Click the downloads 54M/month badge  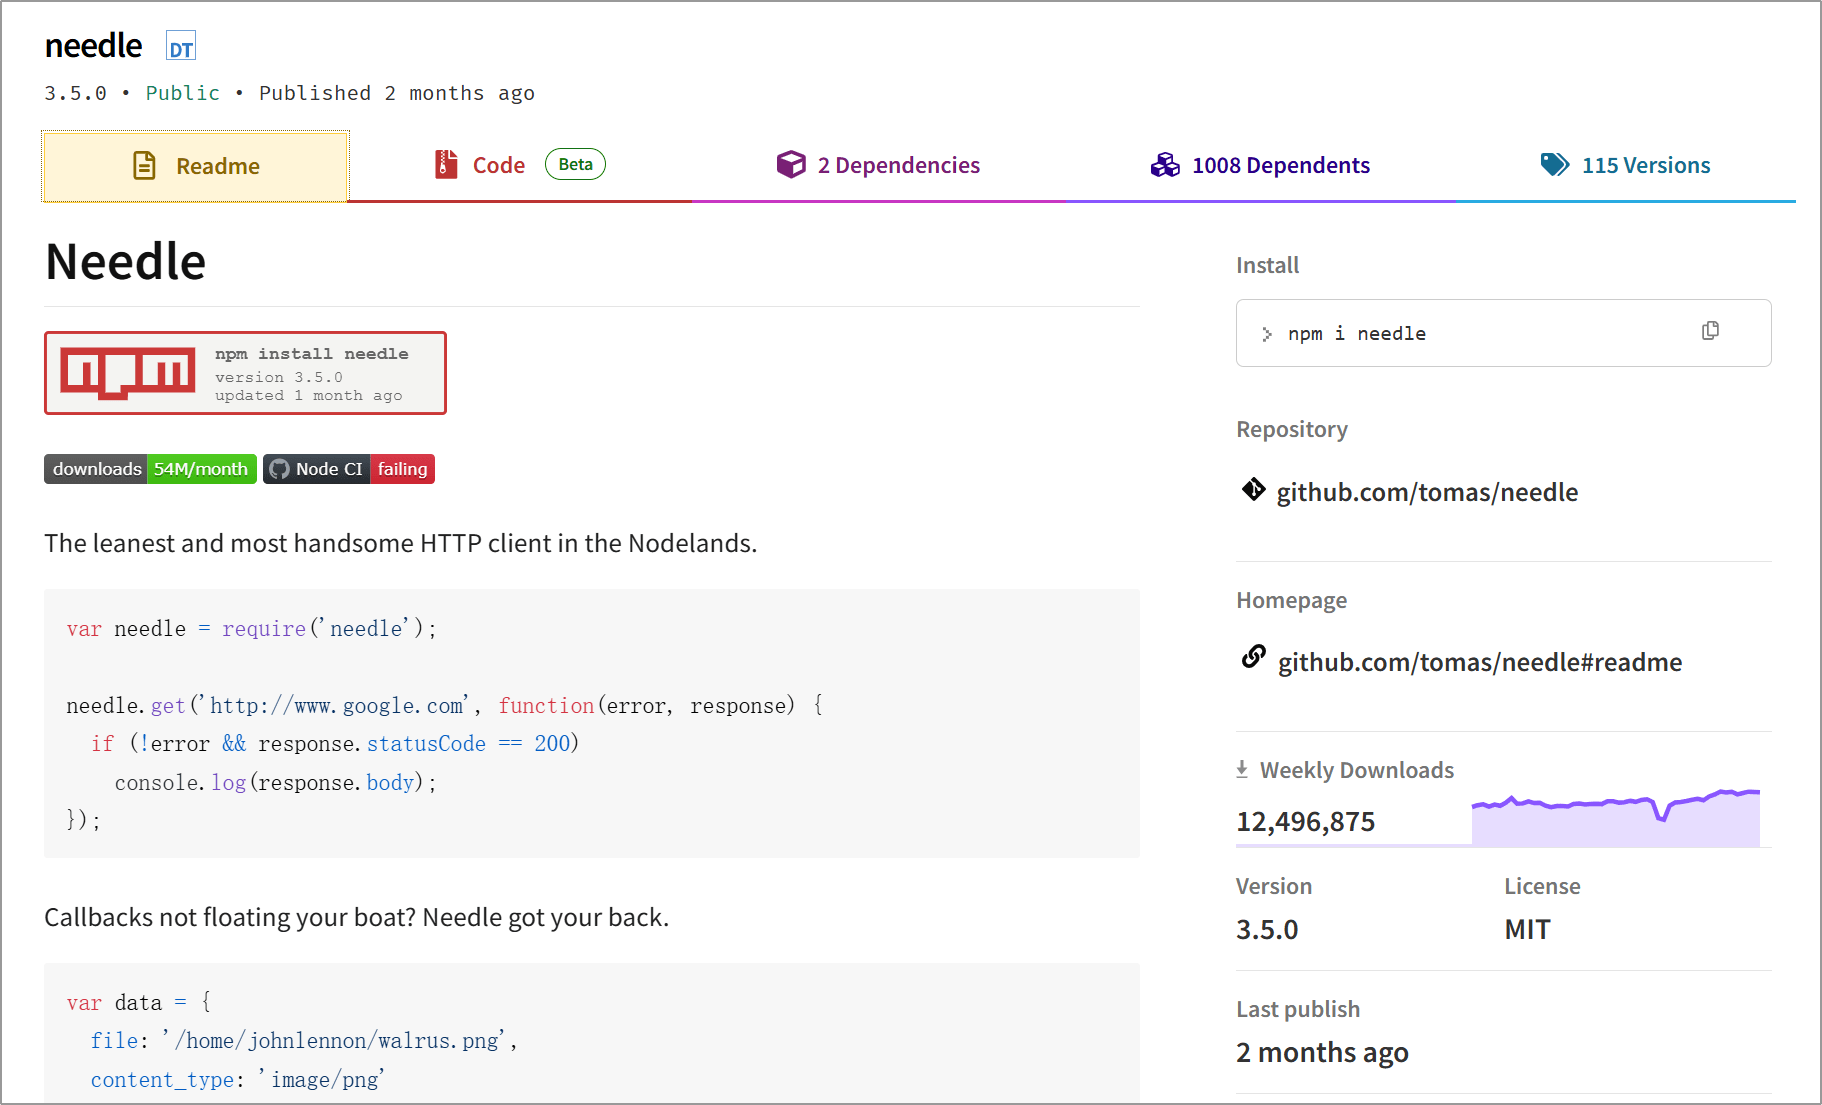click(x=150, y=469)
